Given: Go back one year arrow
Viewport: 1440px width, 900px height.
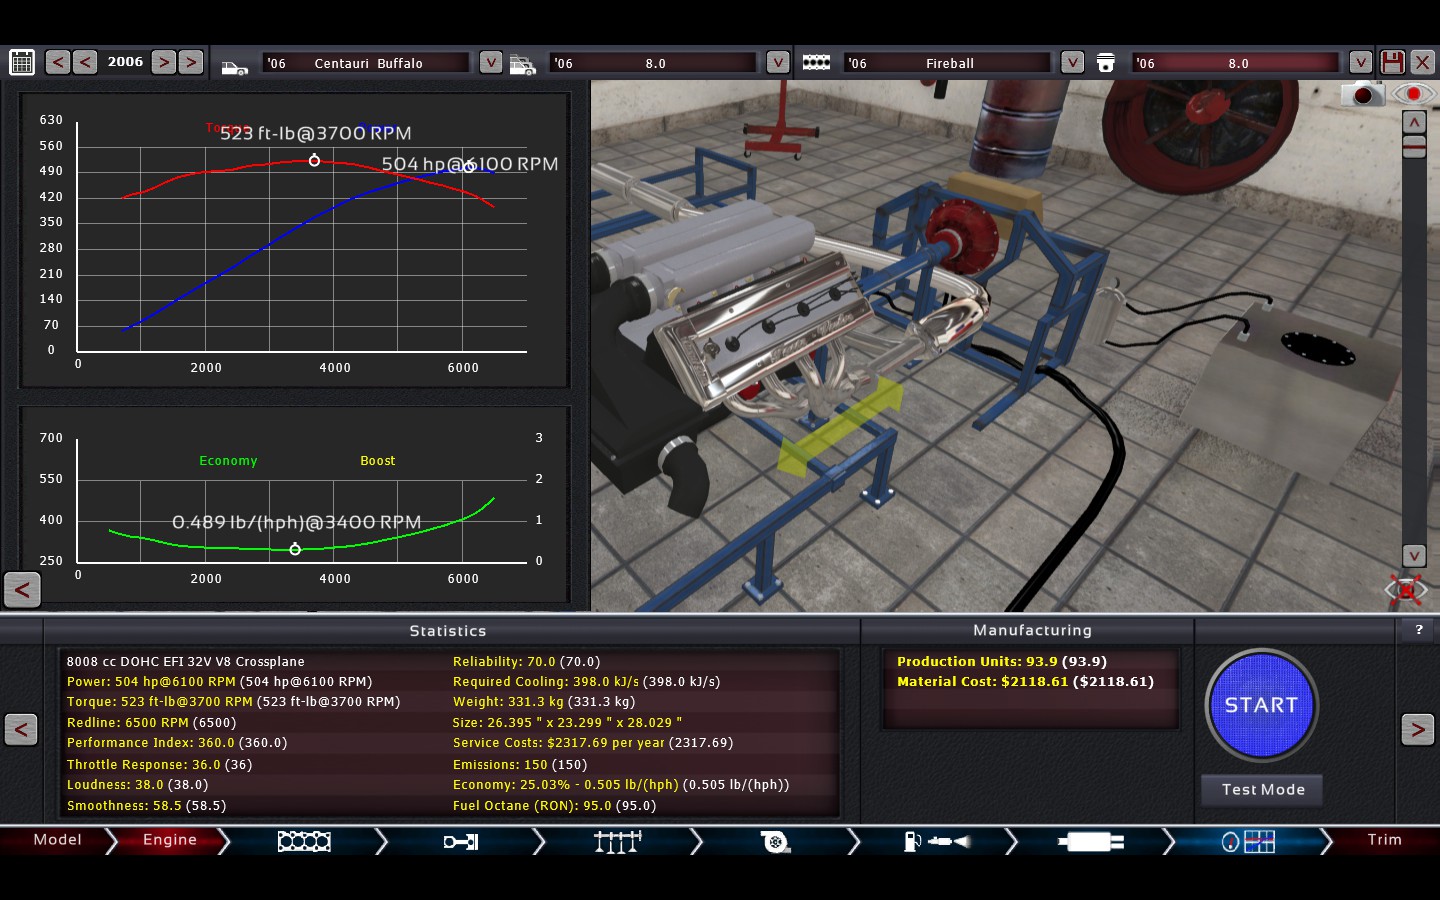Looking at the screenshot, I should [x=85, y=62].
